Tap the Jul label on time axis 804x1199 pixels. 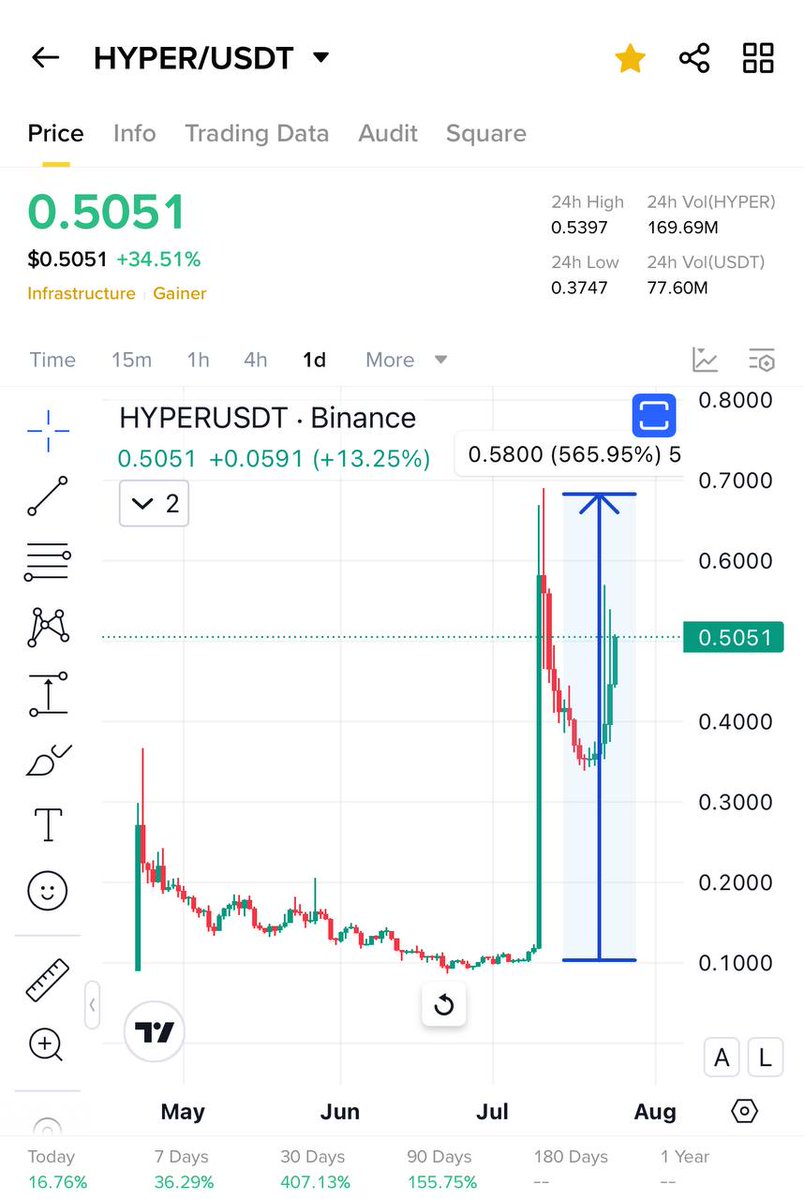[492, 1111]
